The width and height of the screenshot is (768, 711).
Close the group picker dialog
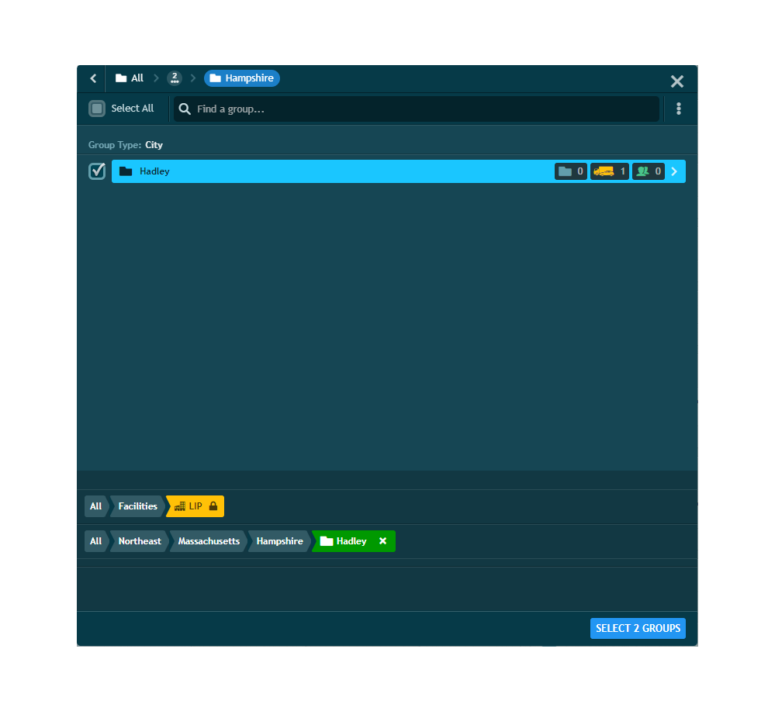(x=677, y=81)
